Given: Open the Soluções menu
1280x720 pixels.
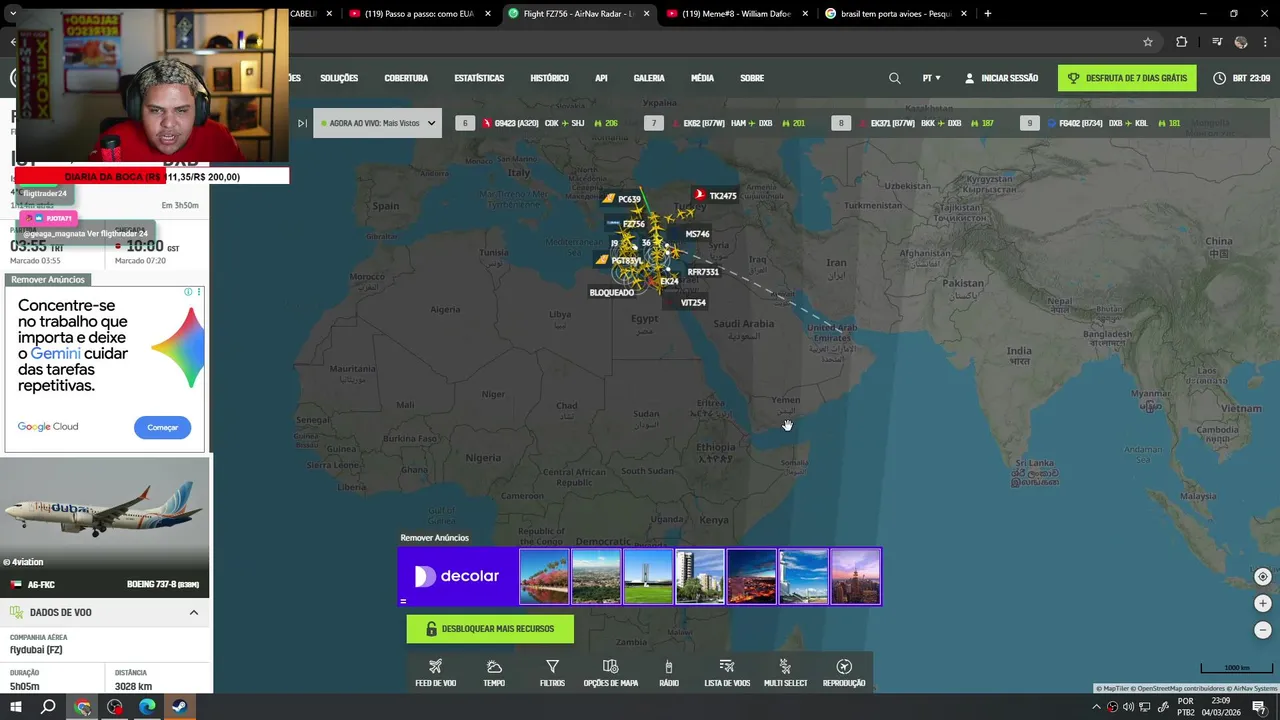Looking at the screenshot, I should [339, 78].
